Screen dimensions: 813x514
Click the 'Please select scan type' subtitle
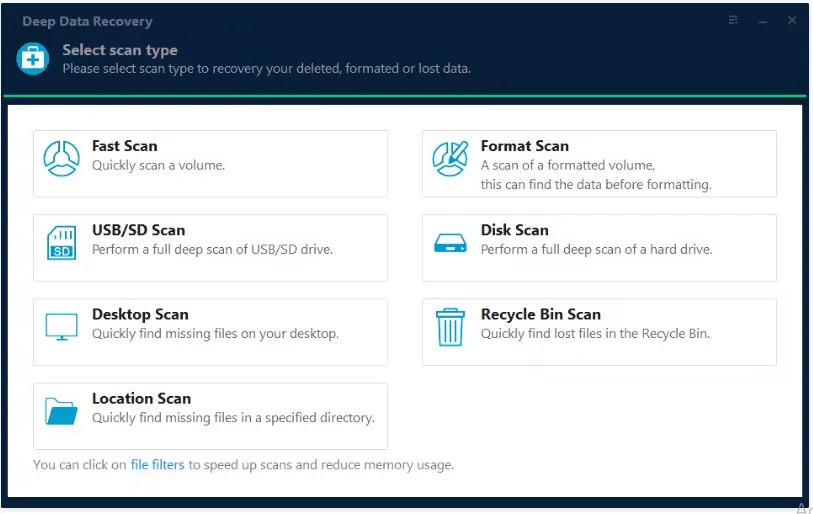267,68
